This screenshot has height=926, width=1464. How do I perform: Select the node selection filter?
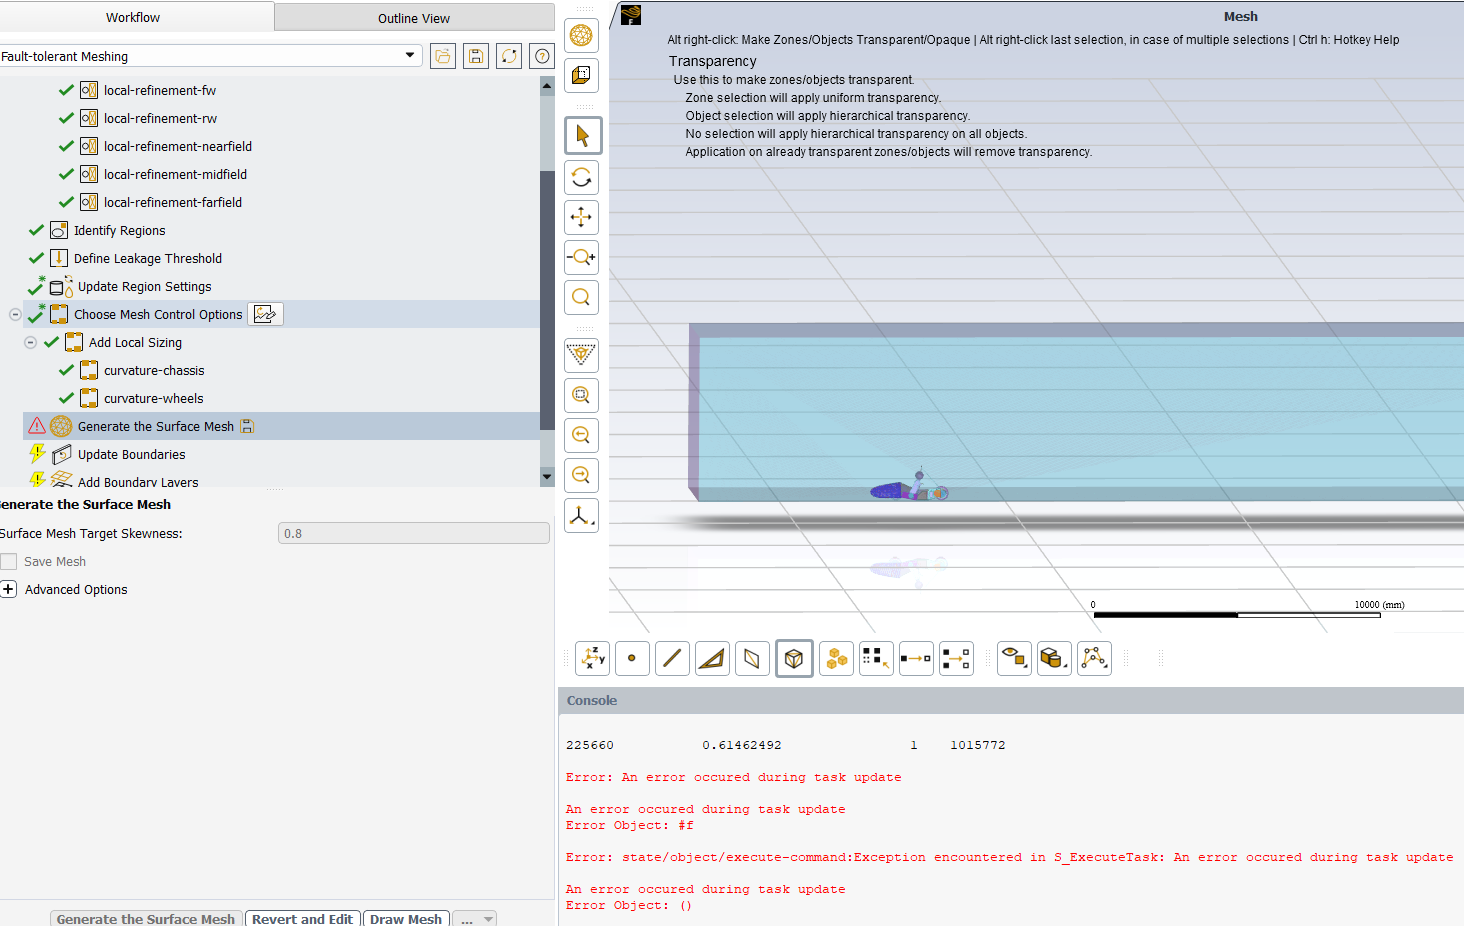[632, 658]
